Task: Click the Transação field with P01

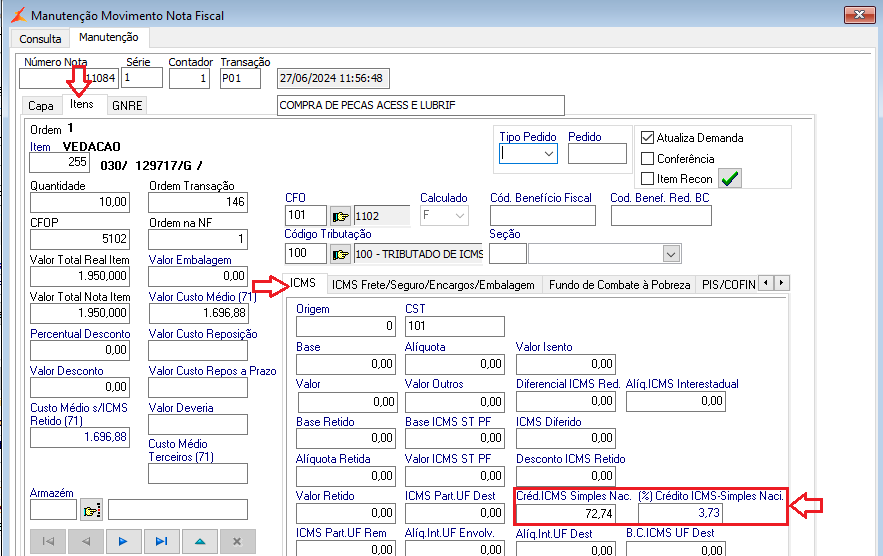Action: tap(240, 78)
